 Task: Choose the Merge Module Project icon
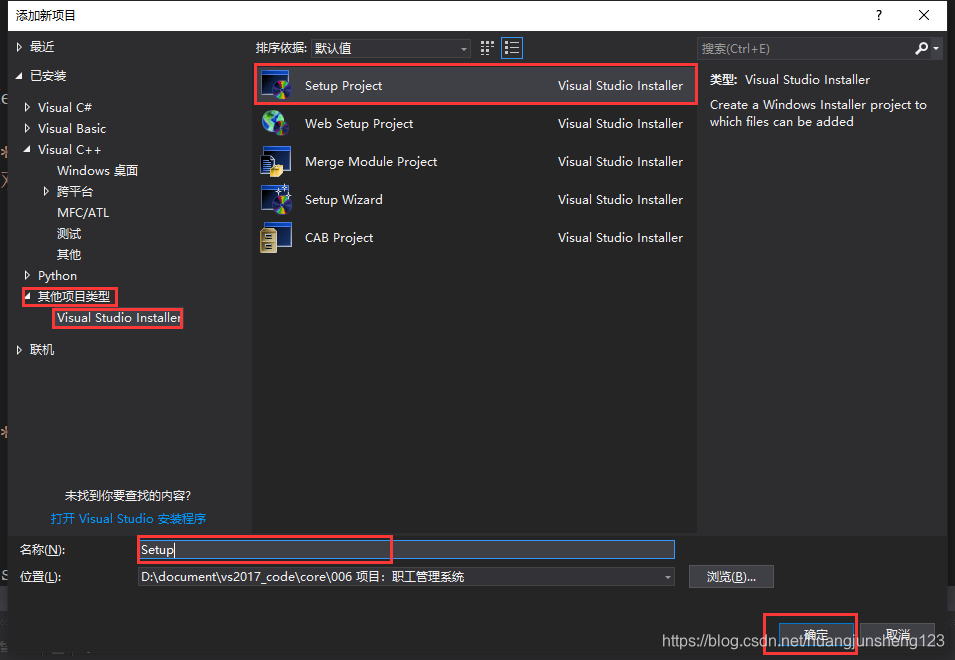click(x=276, y=161)
